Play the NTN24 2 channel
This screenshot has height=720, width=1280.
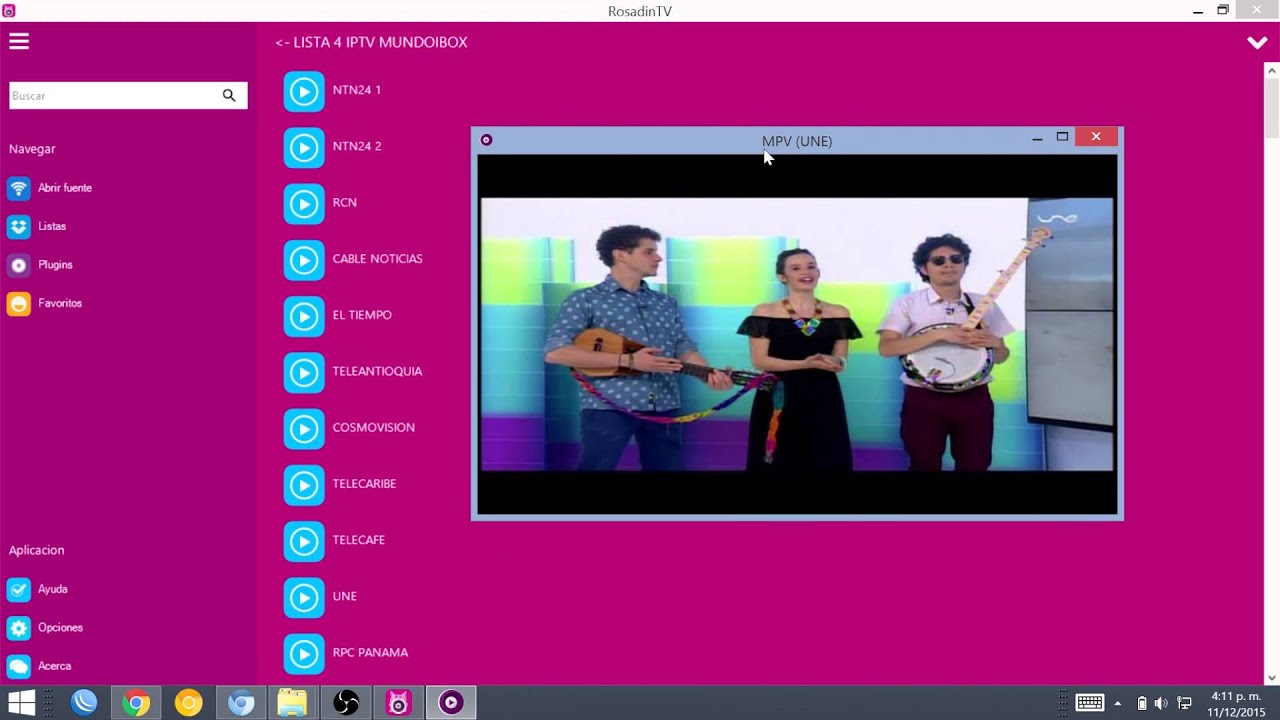point(304,147)
